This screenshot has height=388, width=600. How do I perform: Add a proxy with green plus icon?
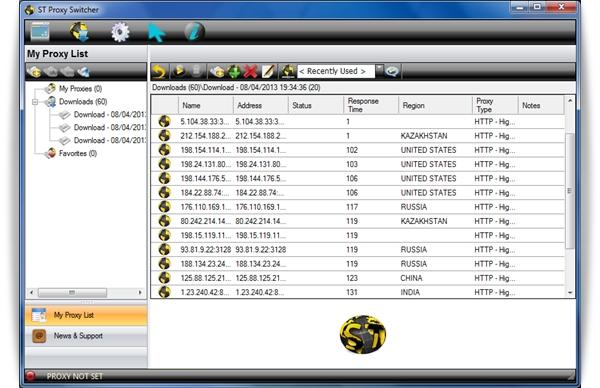coord(234,71)
